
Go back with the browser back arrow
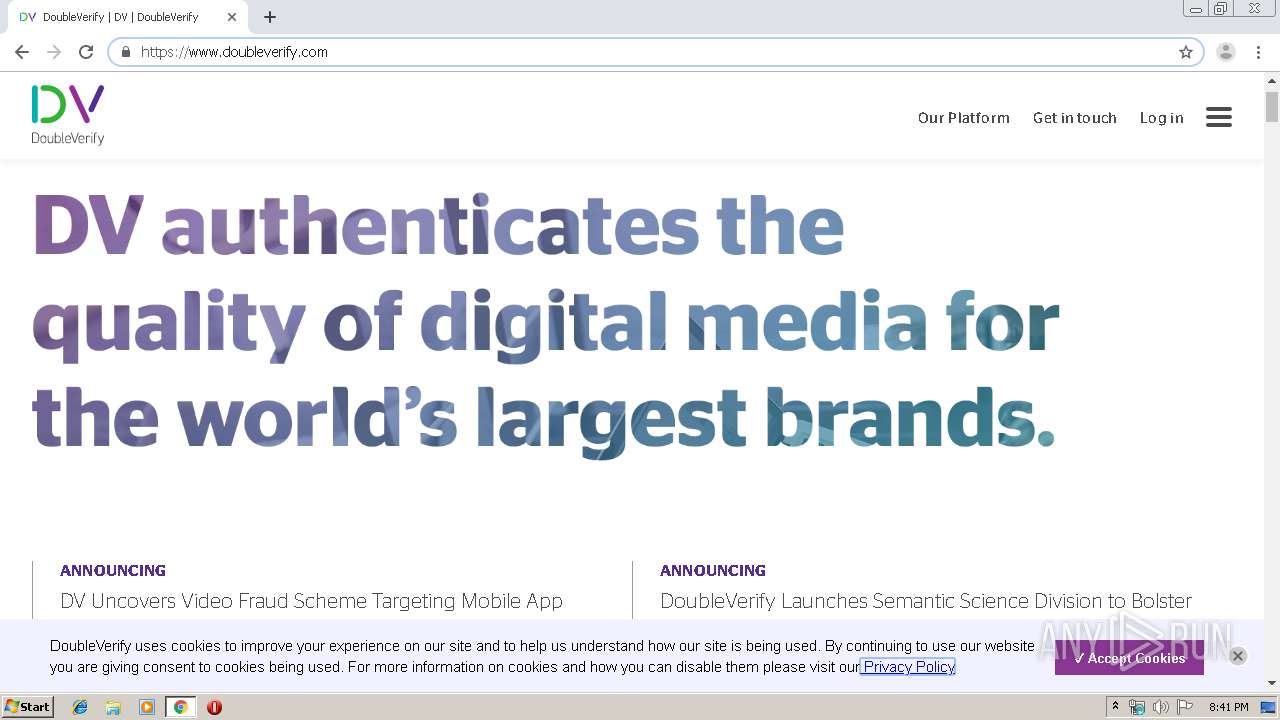[22, 52]
